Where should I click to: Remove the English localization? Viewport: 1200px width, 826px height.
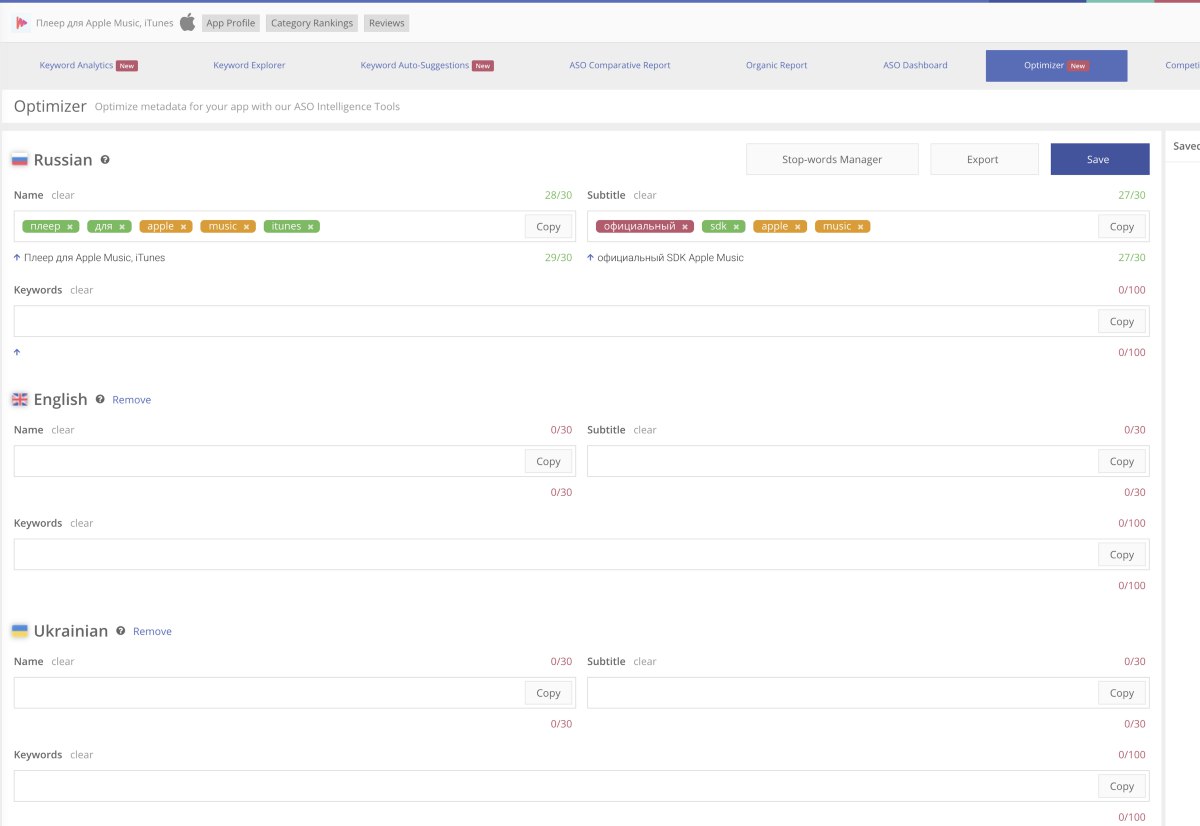coord(132,400)
